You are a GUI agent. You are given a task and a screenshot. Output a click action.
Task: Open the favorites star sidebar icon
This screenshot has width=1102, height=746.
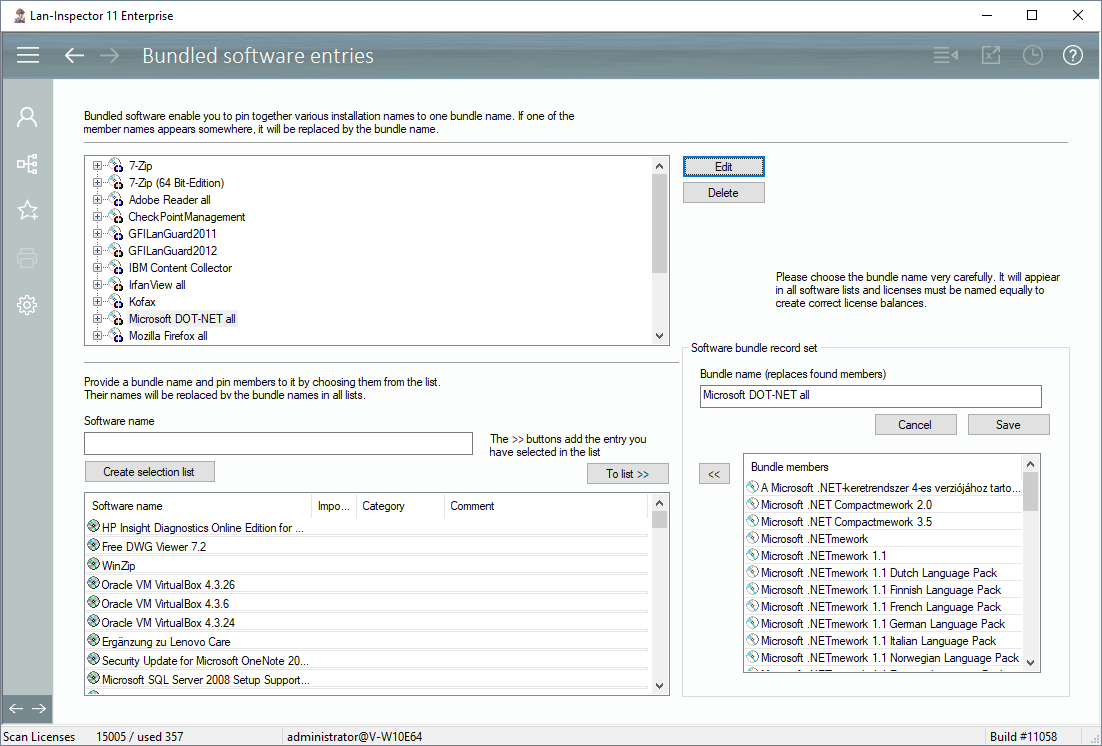pyautogui.click(x=27, y=210)
